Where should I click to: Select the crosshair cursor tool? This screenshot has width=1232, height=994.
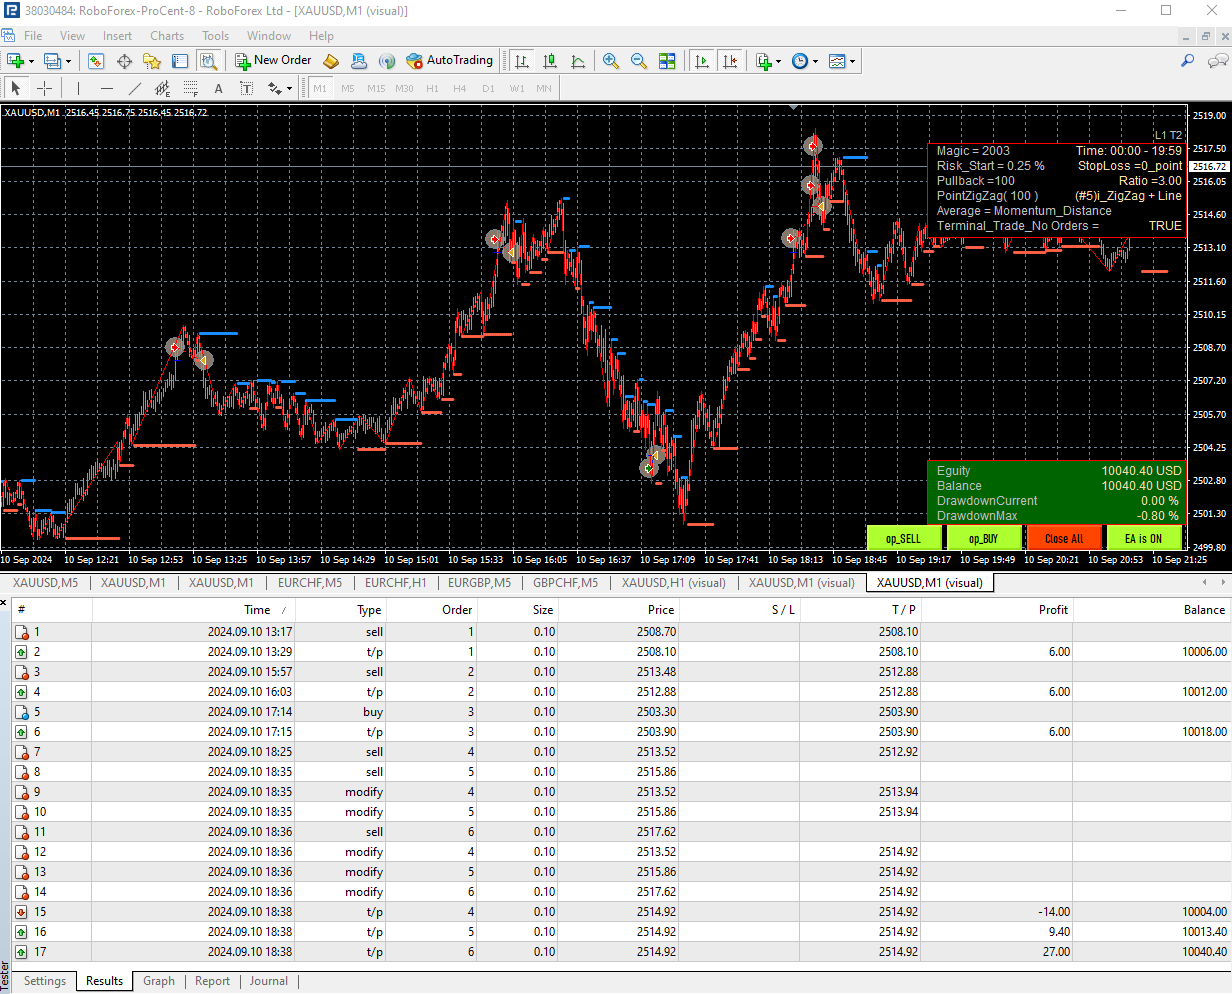[45, 88]
